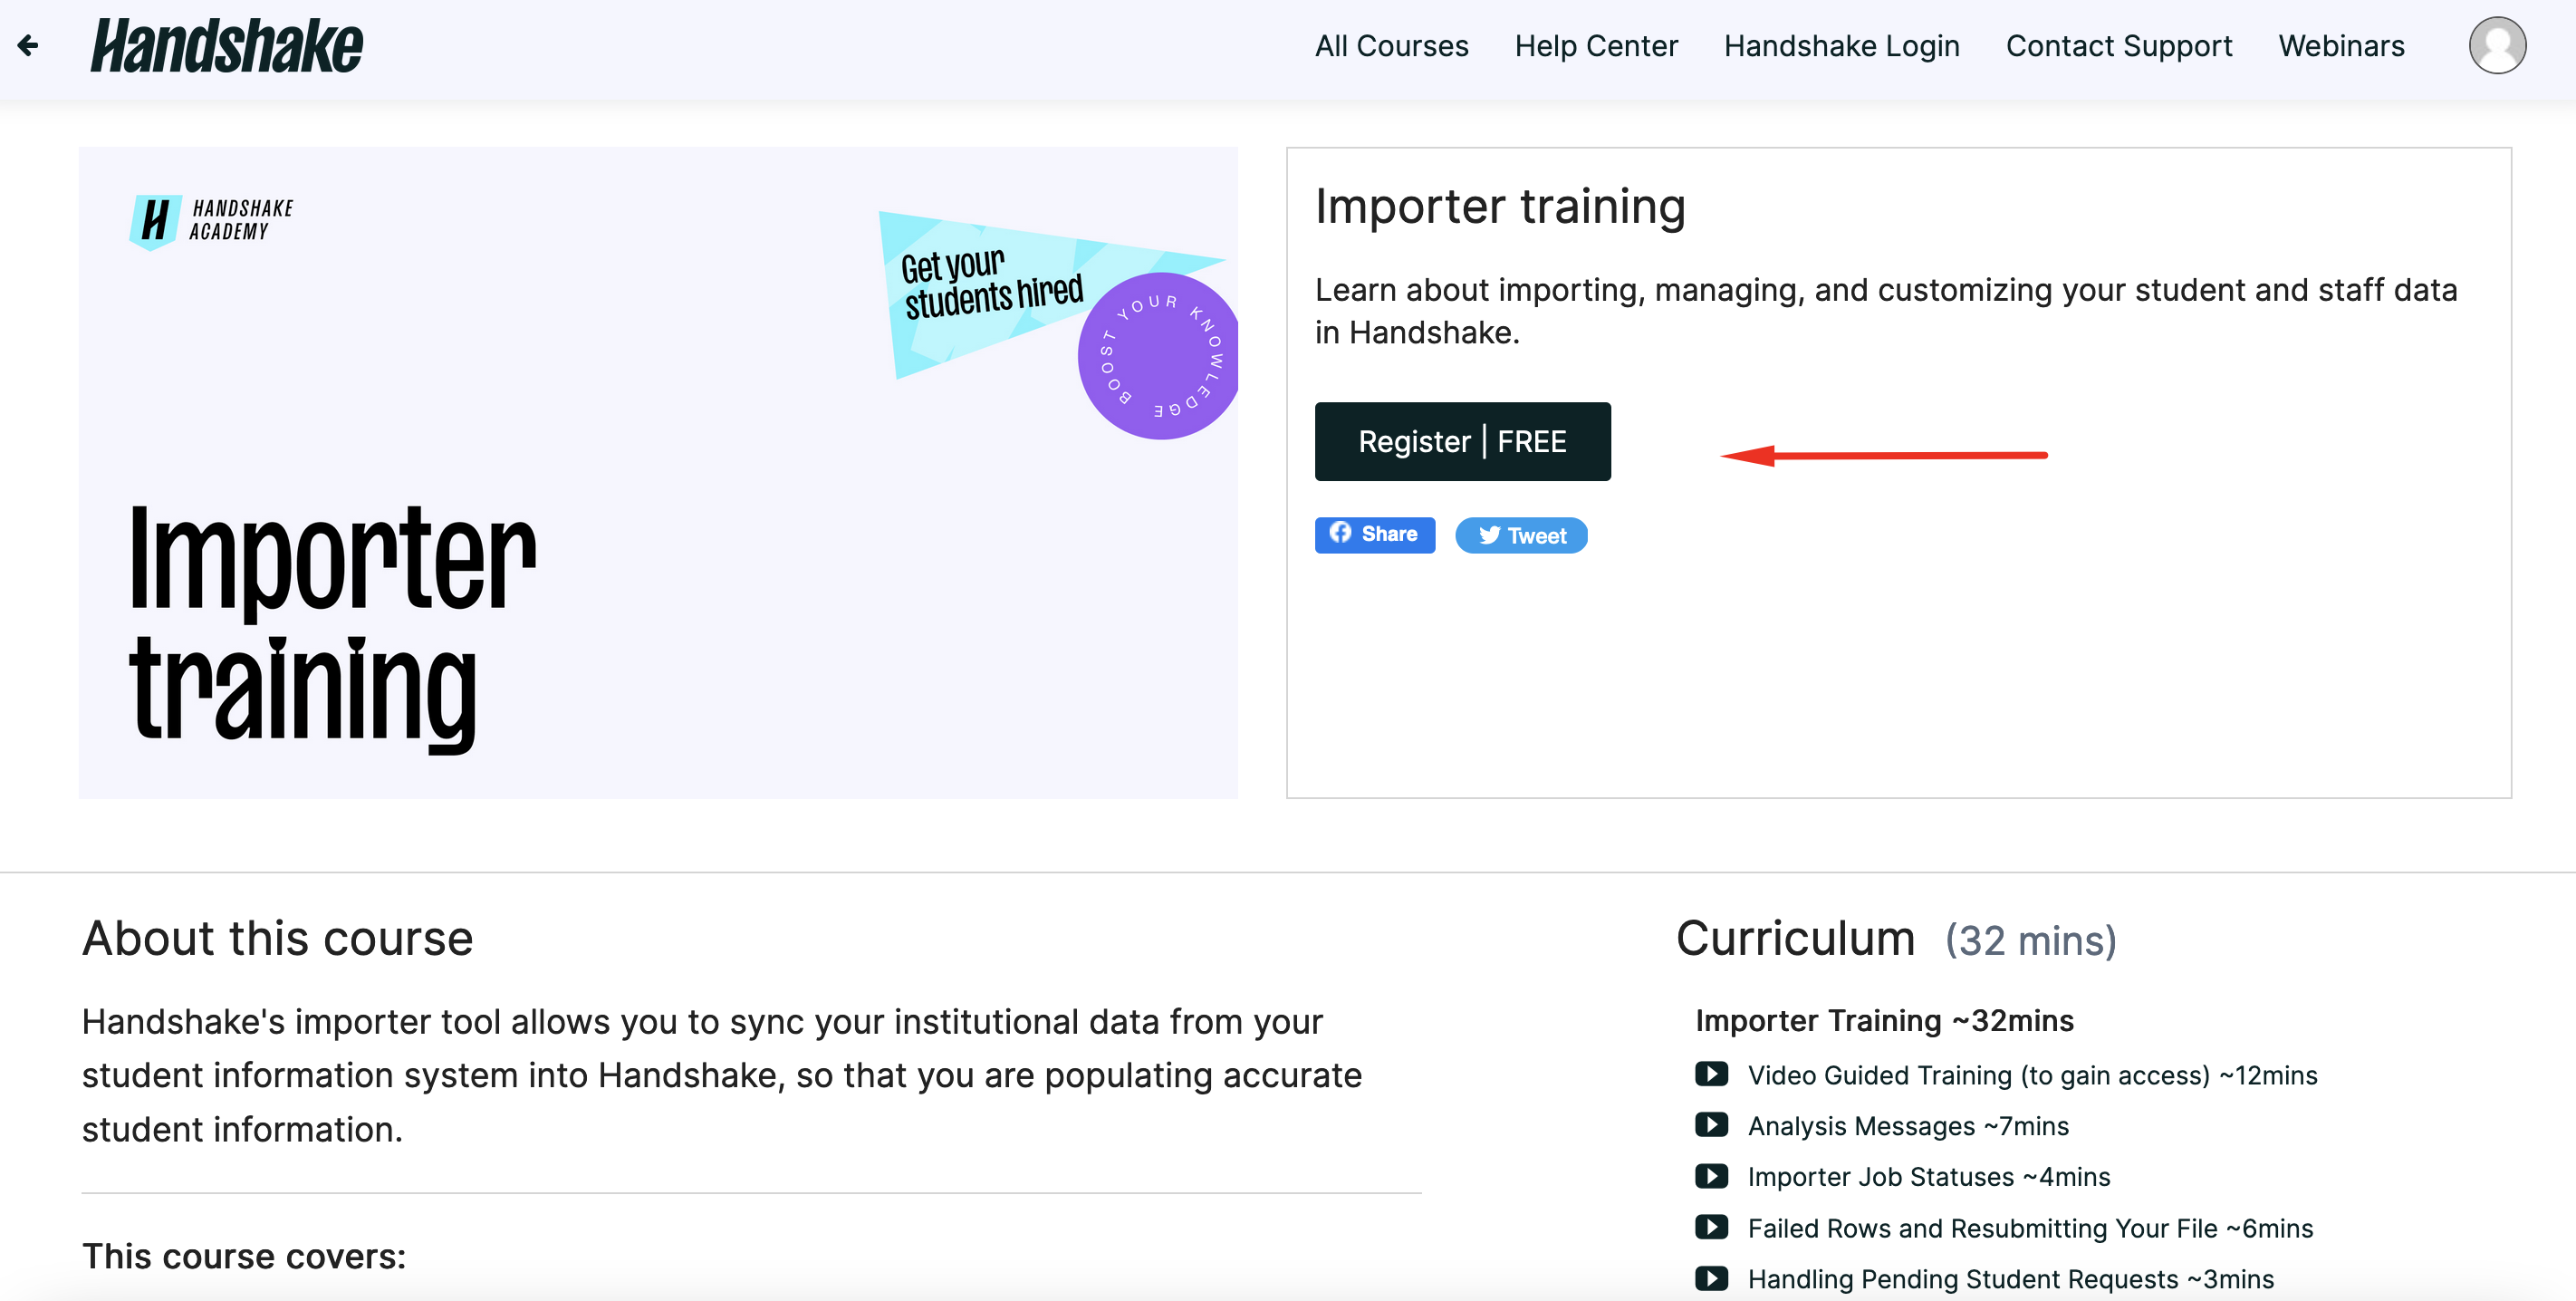Image resolution: width=2576 pixels, height=1301 pixels.
Task: Open Failed Rows and Resubmitting Your File lesson
Action: point(2030,1228)
